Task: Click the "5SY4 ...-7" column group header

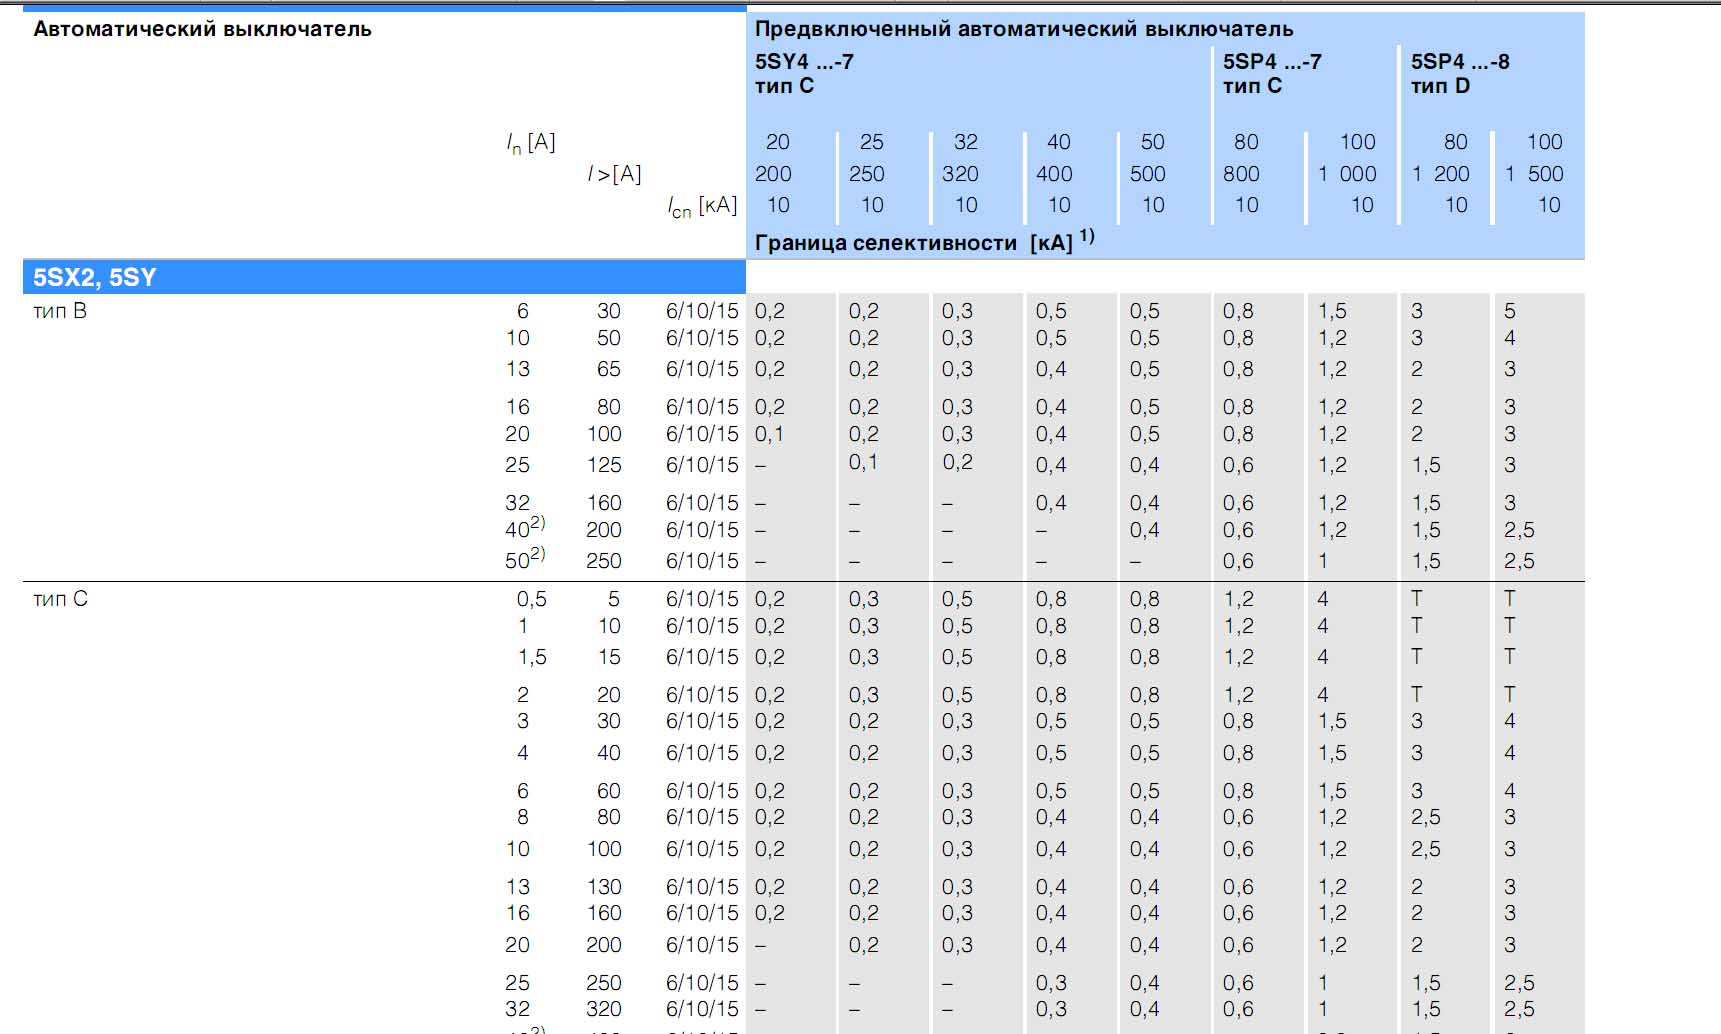Action: 804,61
